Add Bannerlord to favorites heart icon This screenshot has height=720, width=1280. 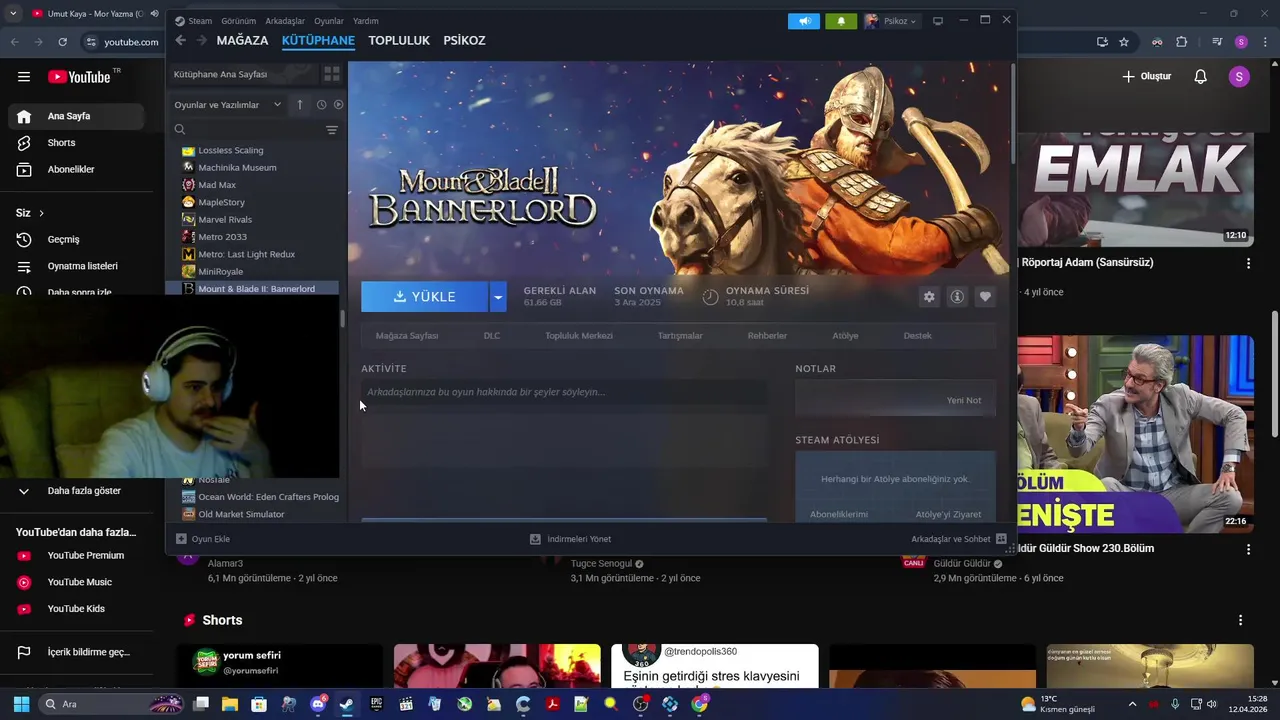click(985, 297)
